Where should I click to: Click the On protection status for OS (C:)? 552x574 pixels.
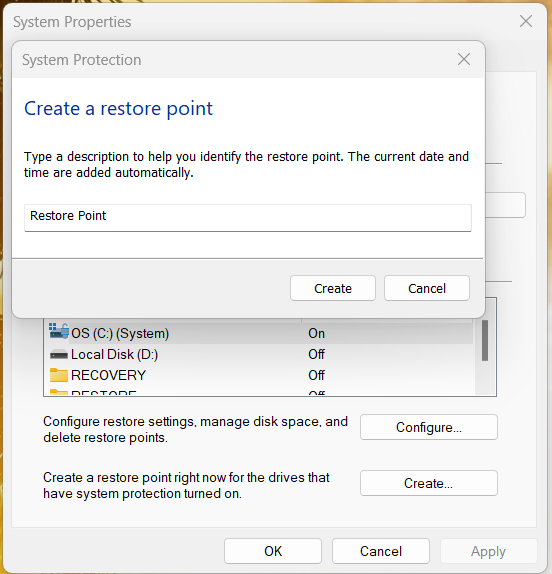316,333
